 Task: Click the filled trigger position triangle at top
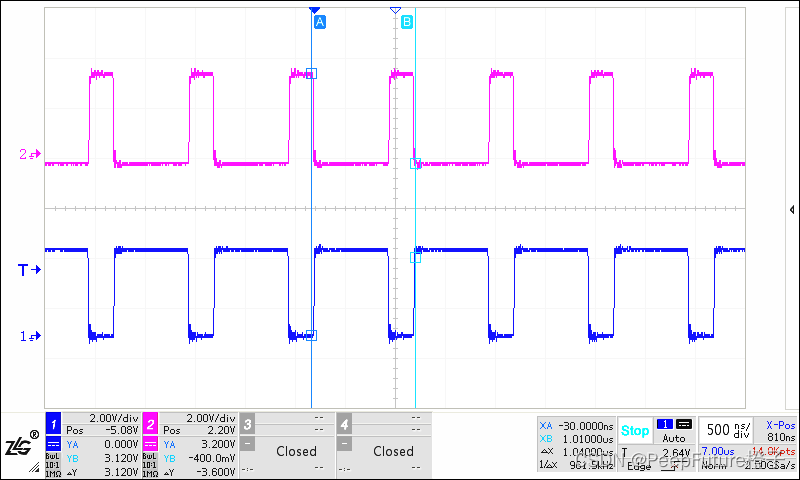click(x=315, y=10)
